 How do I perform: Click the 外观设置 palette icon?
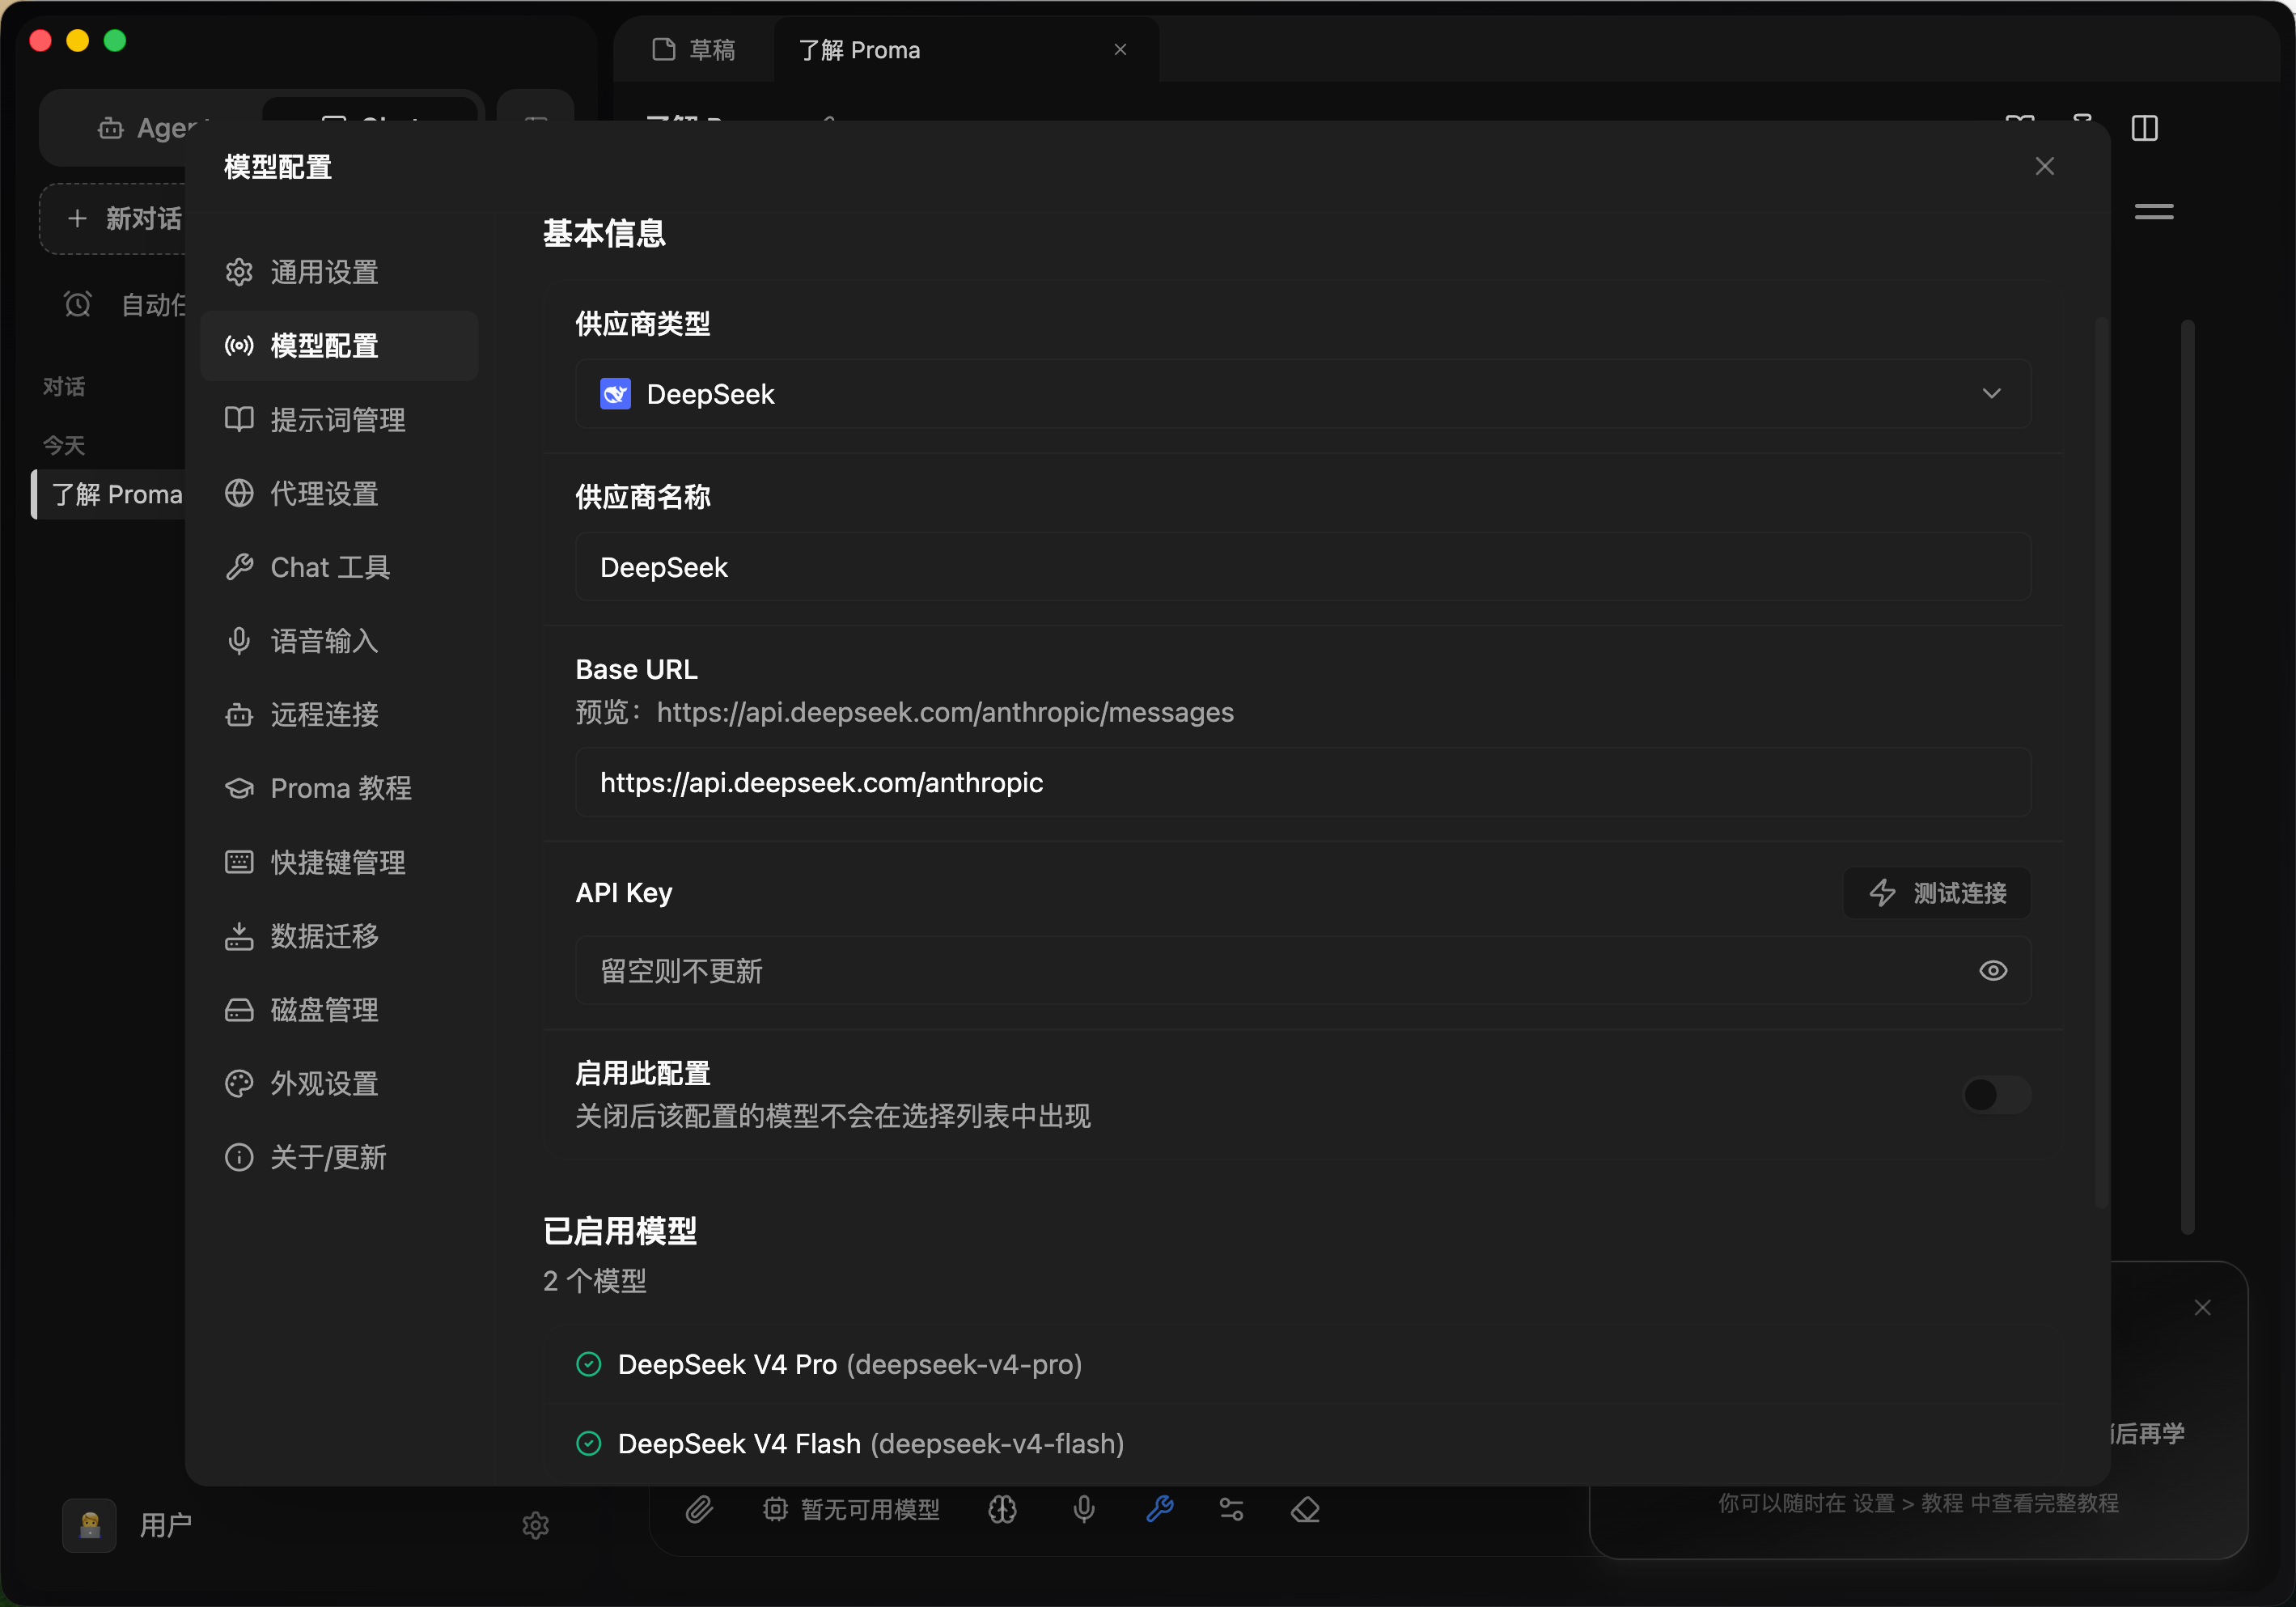click(x=239, y=1083)
